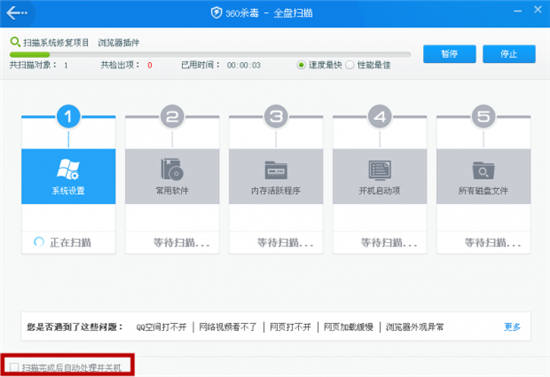The image size is (550, 377).
Task: Click the 共检出项 red zero value
Action: 150,65
